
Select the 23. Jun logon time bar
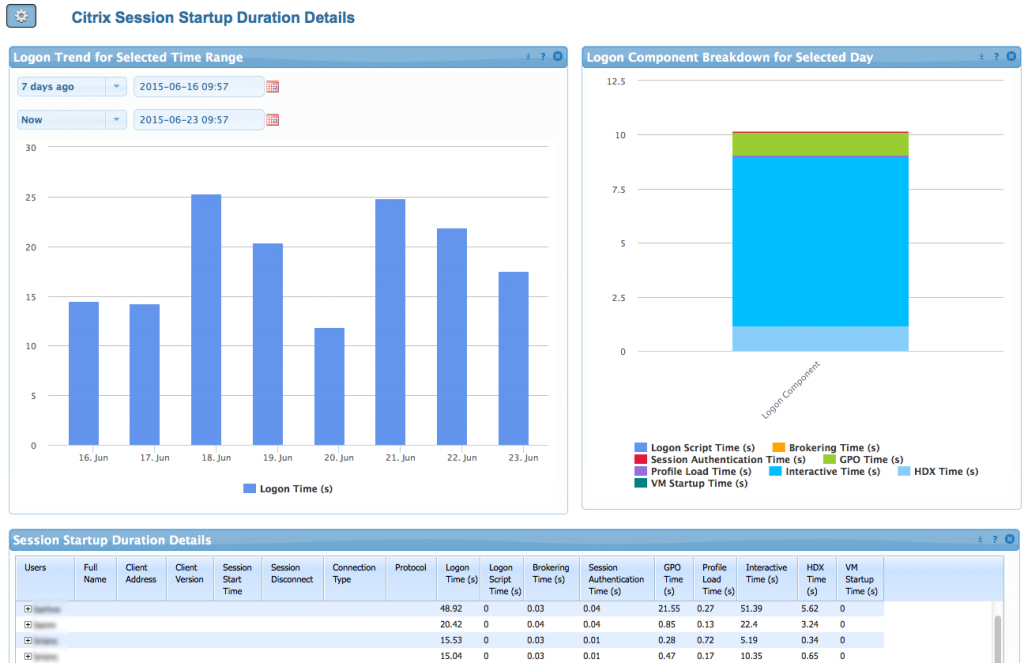(x=513, y=359)
